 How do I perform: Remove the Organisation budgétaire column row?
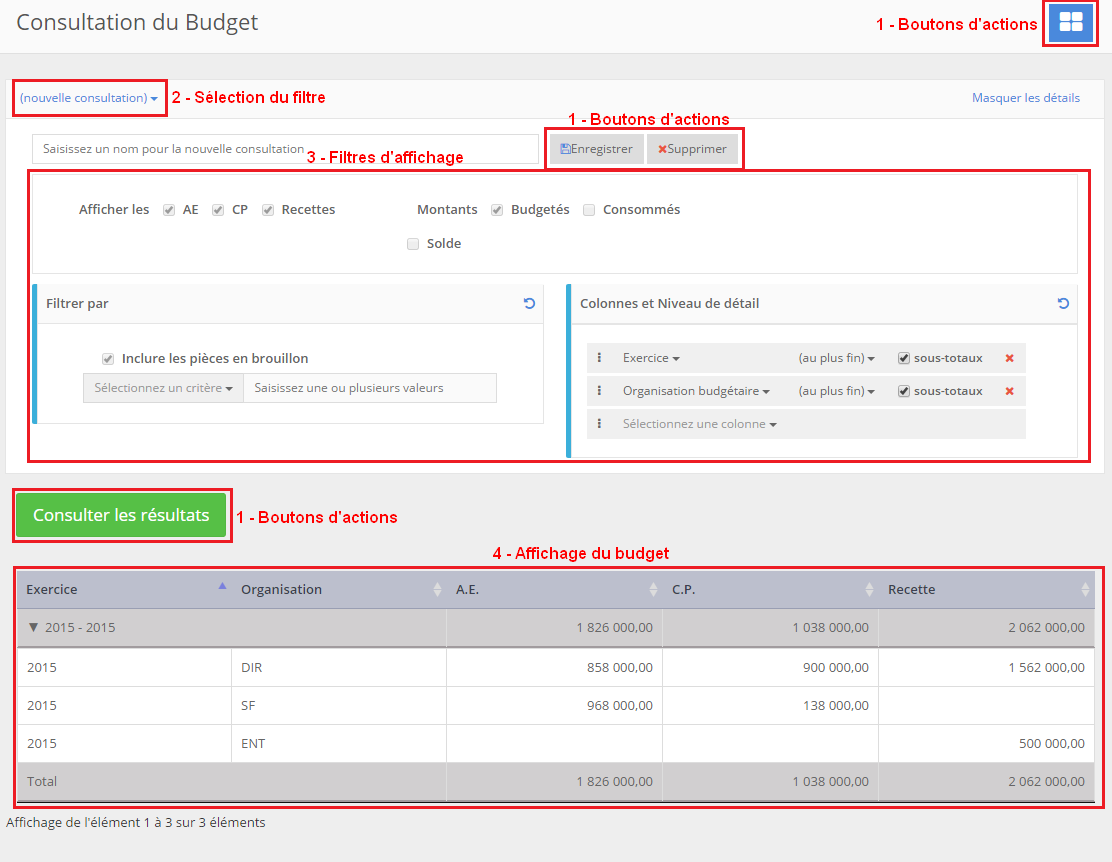1009,391
